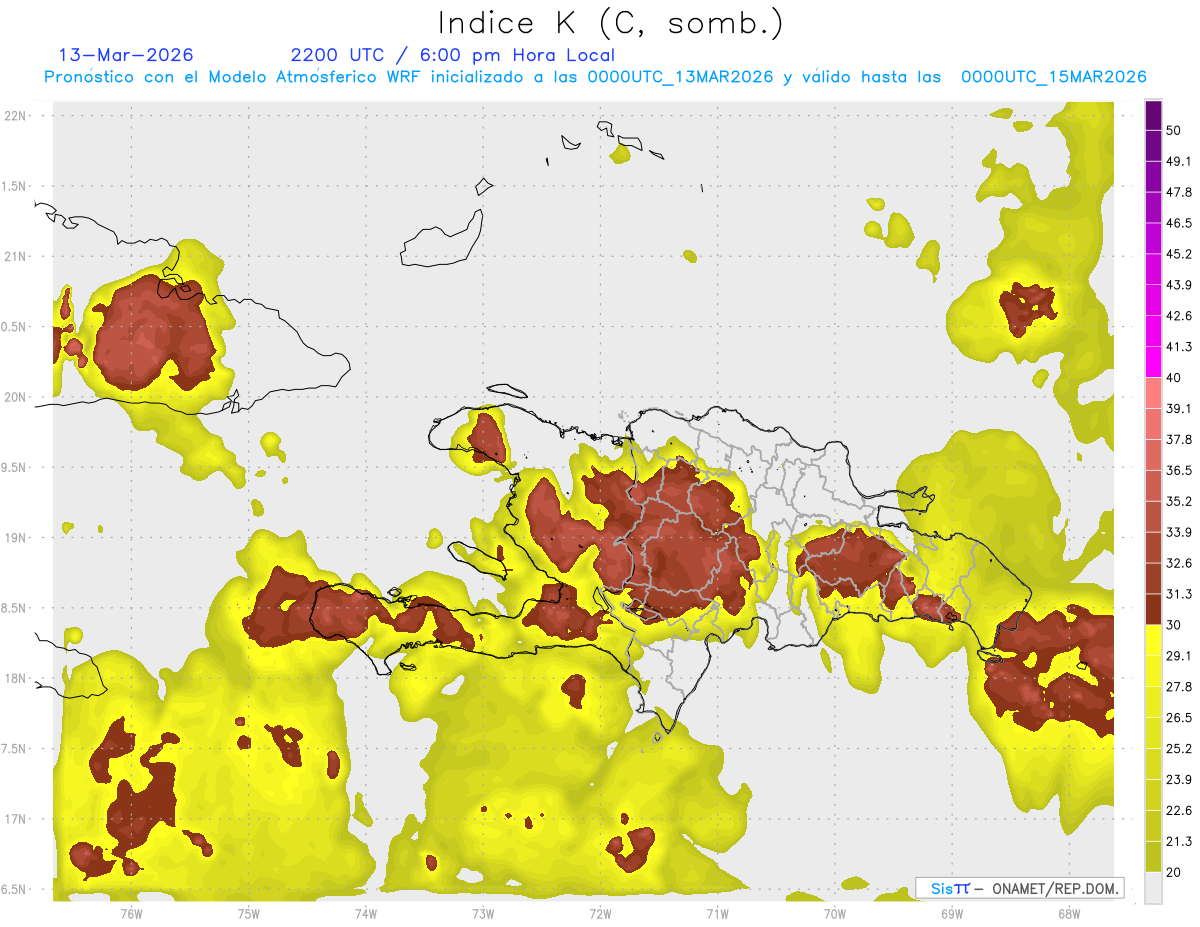Viewport: 1200px width, 927px height.
Task: Click the "73W" longitude label
Action: coord(483,913)
